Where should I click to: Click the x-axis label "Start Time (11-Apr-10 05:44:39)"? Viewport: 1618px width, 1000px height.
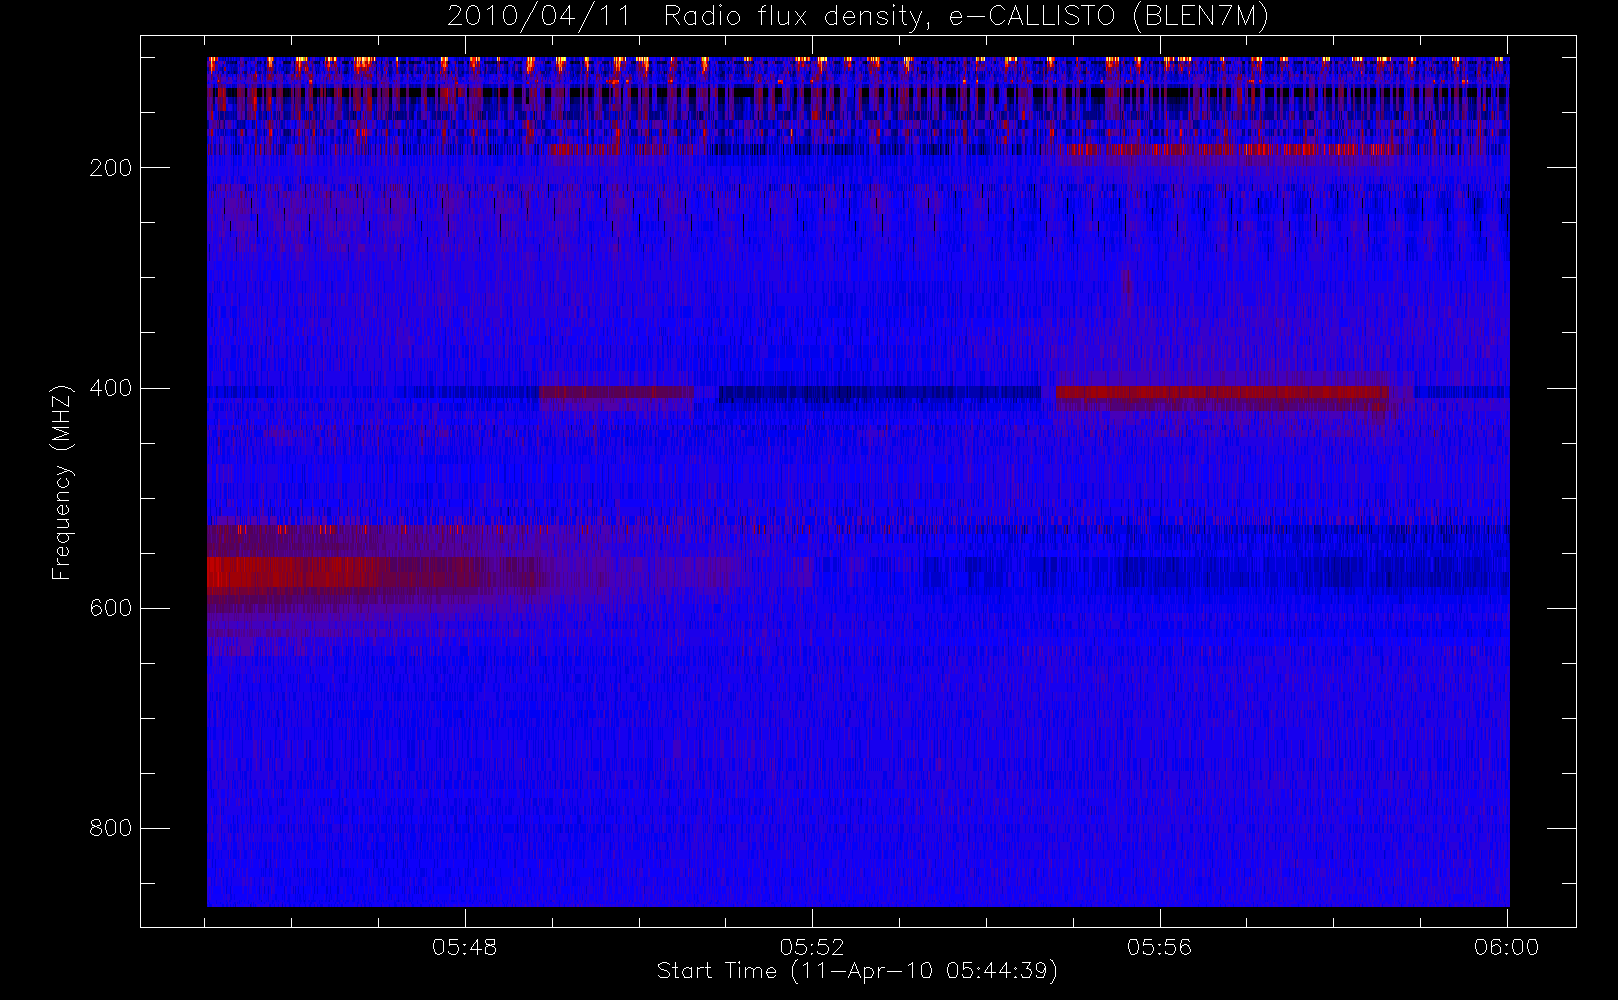(x=858, y=971)
